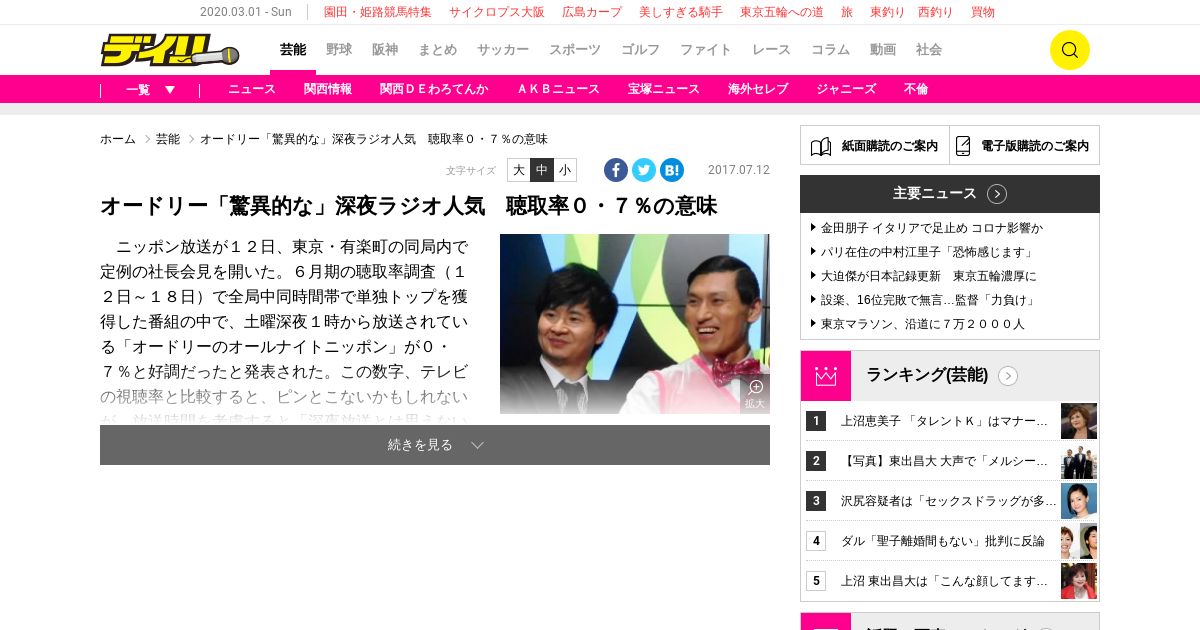The image size is (1200, 630).
Task: Open 海外セレブ submenu item
Action: click(758, 89)
